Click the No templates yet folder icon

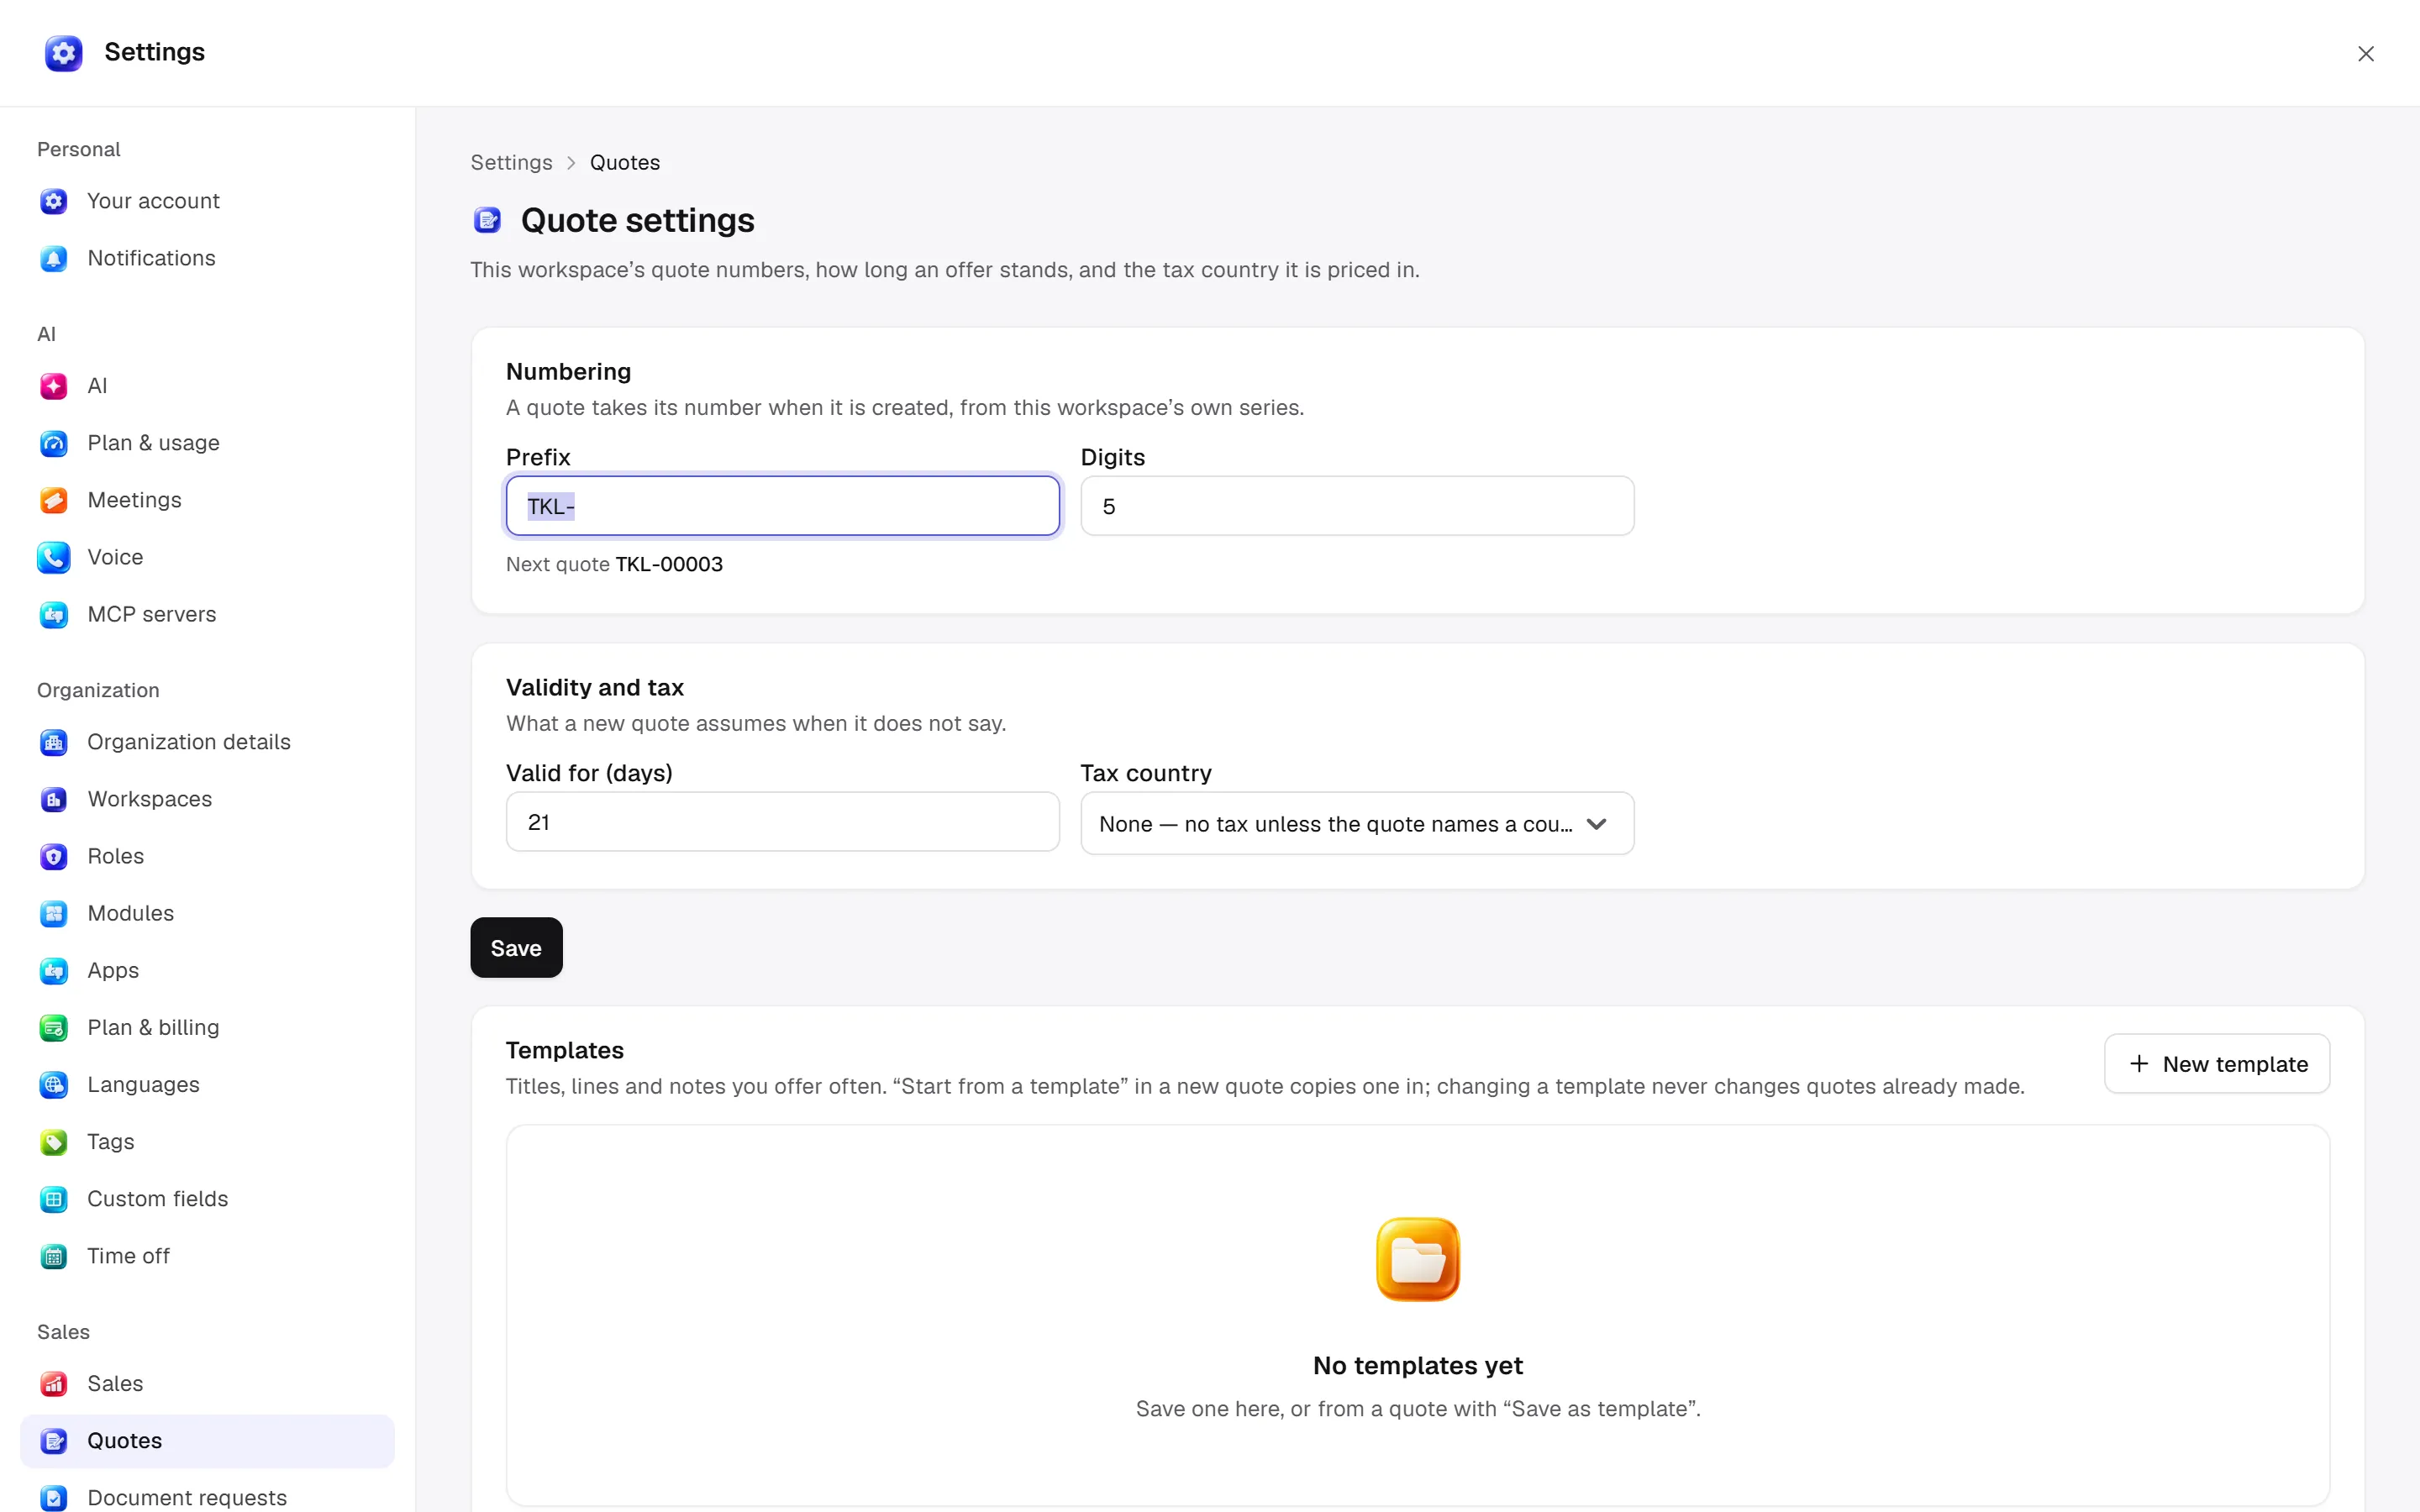[1417, 1259]
